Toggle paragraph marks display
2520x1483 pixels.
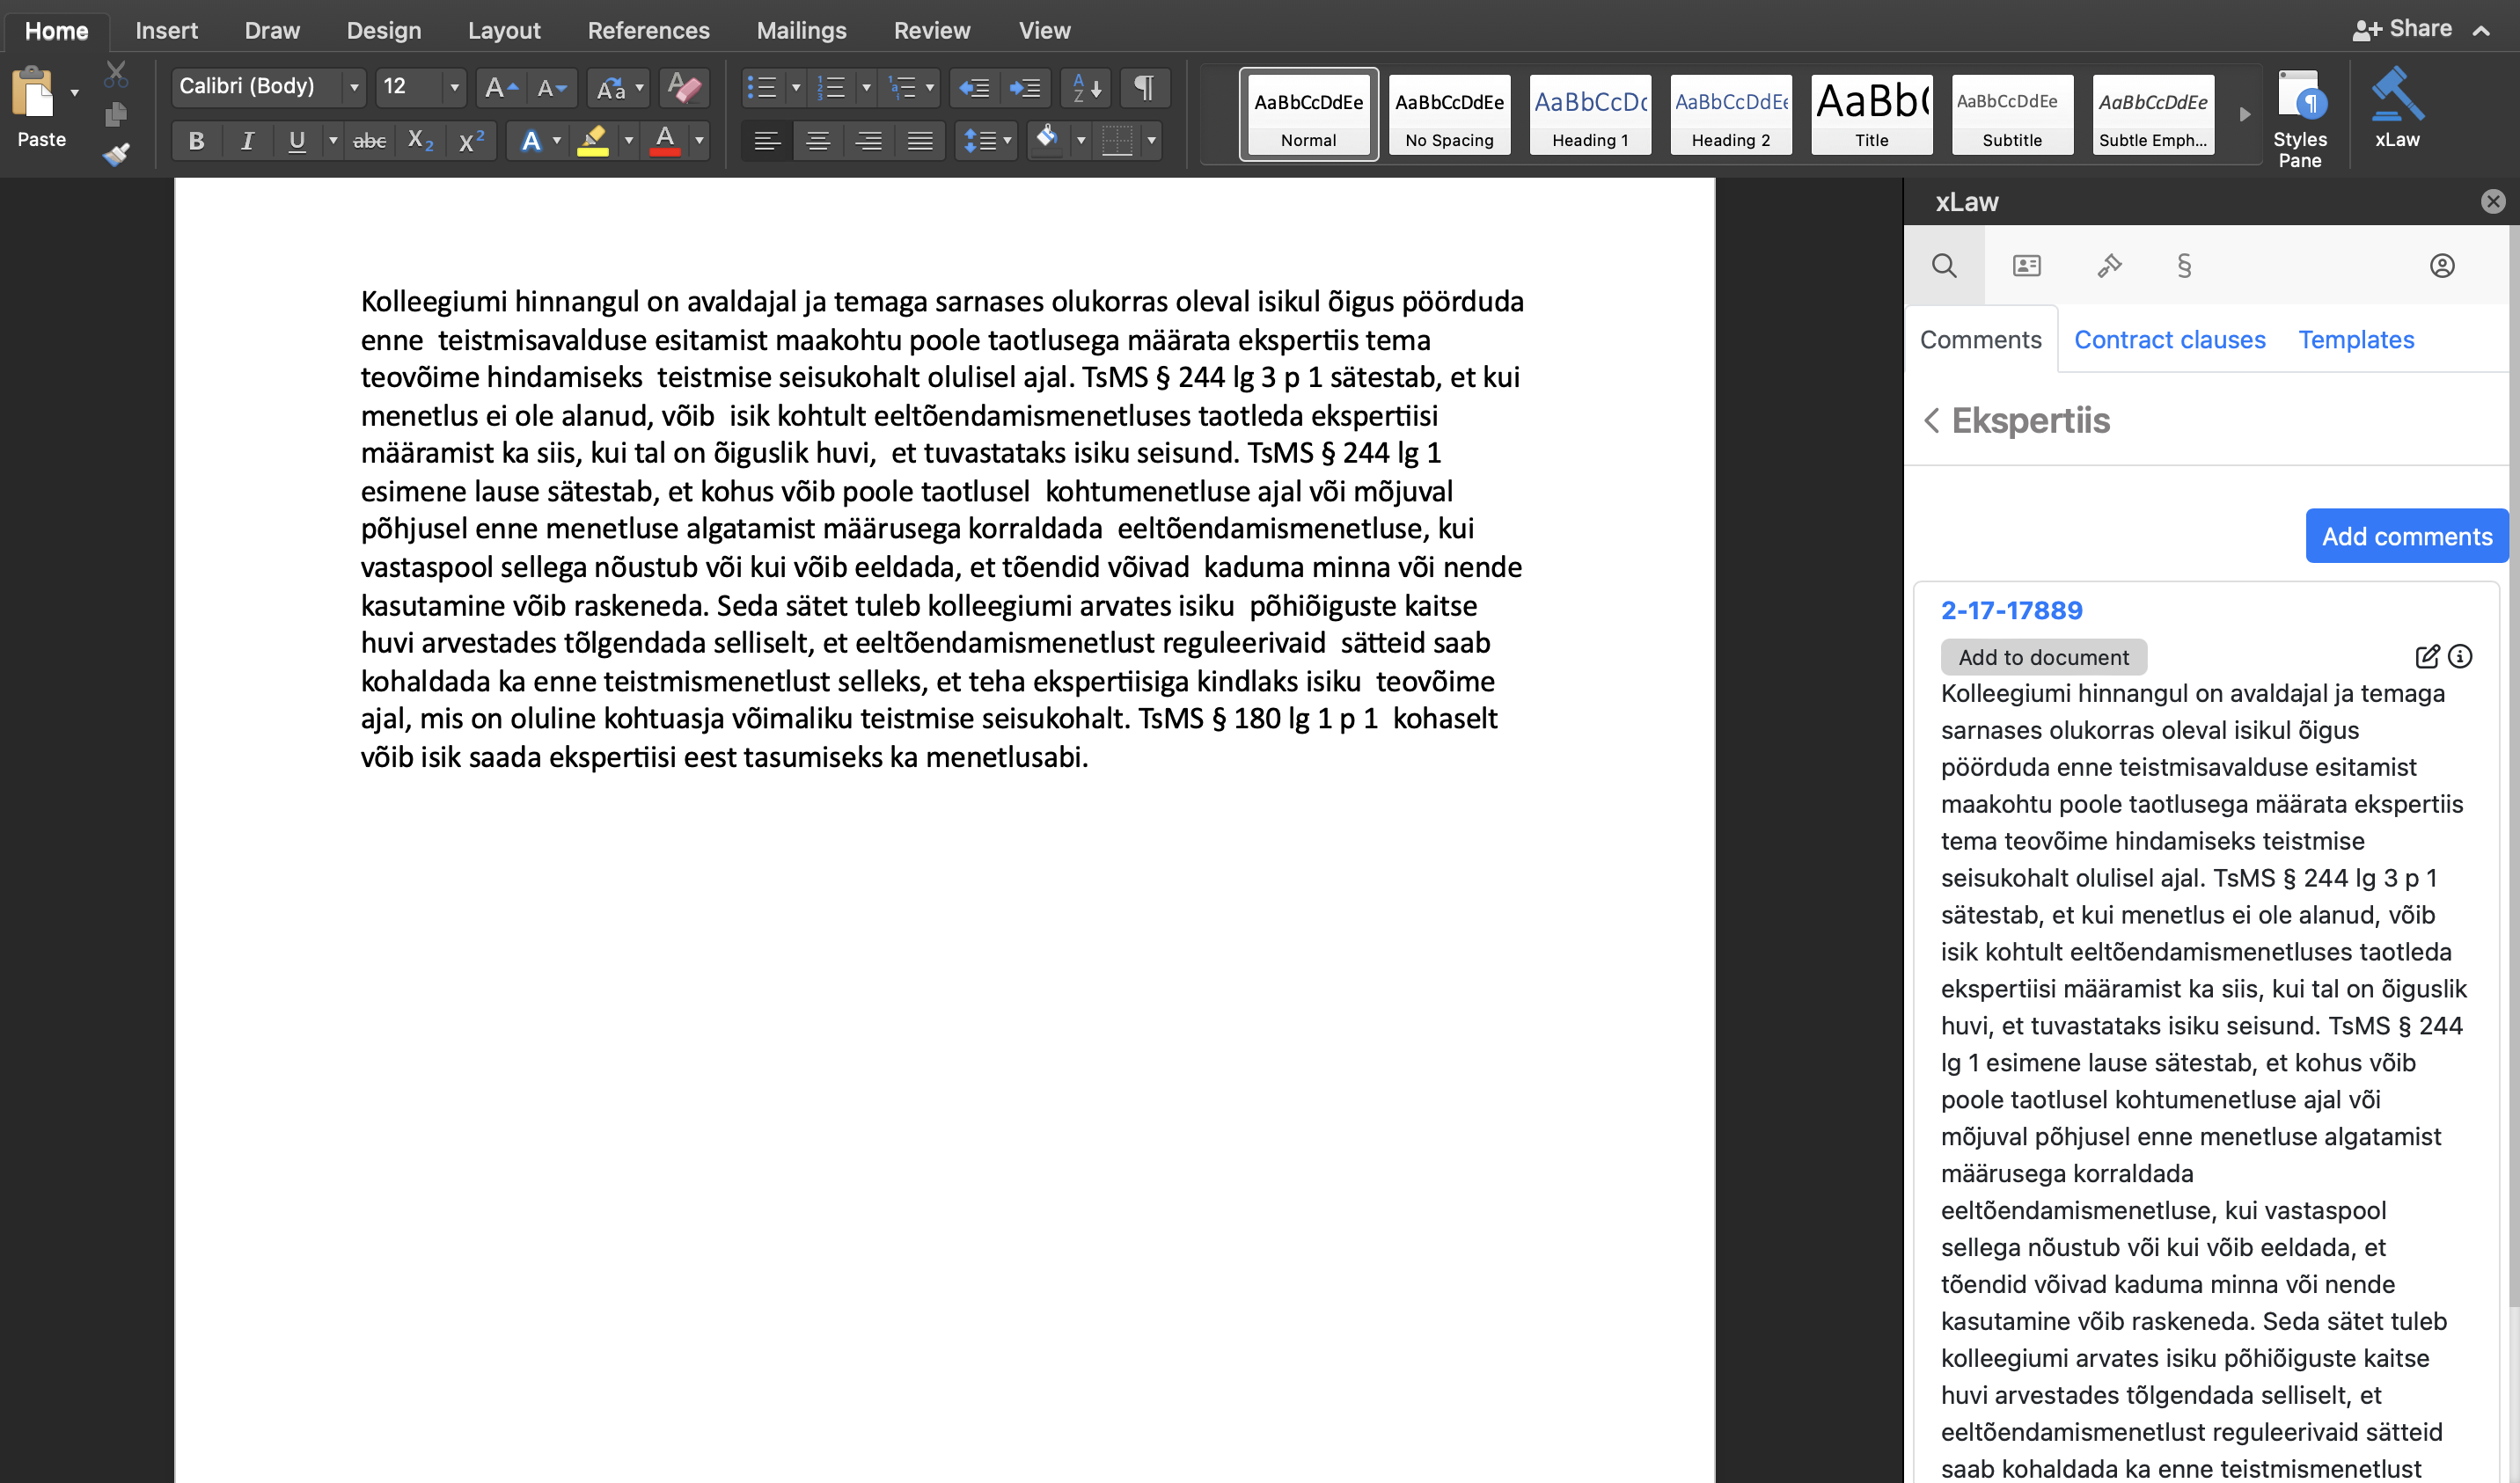pyautogui.click(x=1144, y=88)
